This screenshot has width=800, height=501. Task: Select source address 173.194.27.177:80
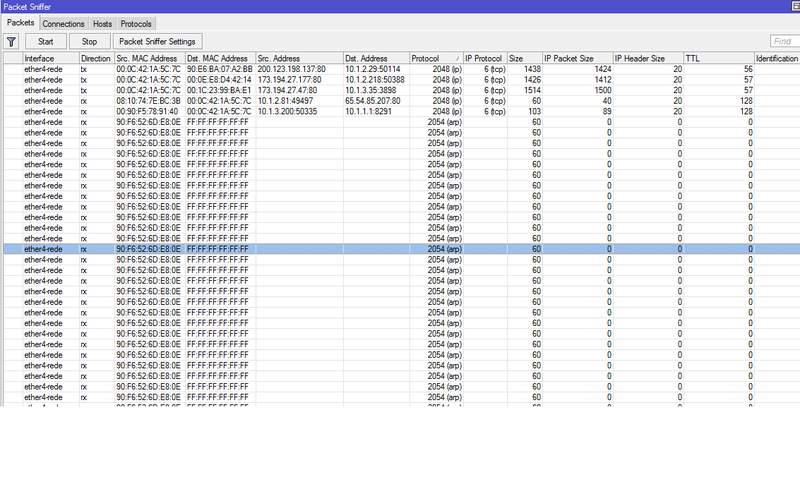click(x=289, y=80)
